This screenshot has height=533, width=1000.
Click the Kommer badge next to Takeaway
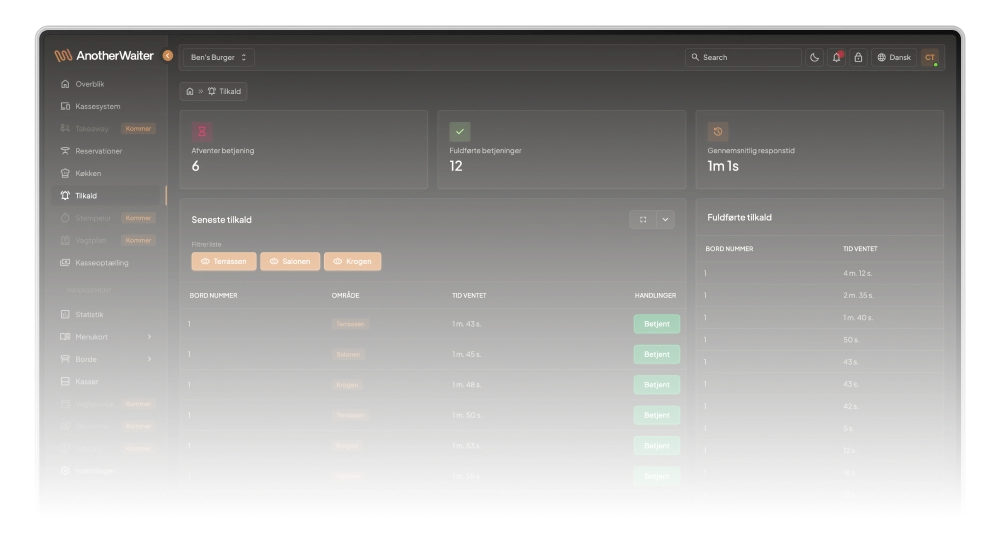pos(138,129)
